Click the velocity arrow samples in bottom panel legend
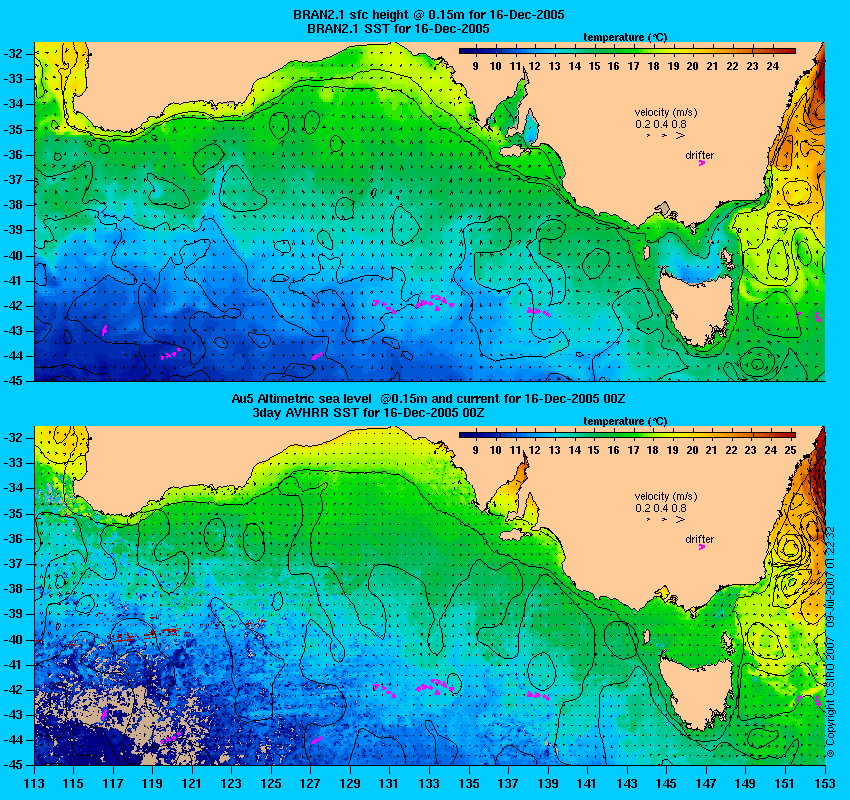 click(x=666, y=519)
